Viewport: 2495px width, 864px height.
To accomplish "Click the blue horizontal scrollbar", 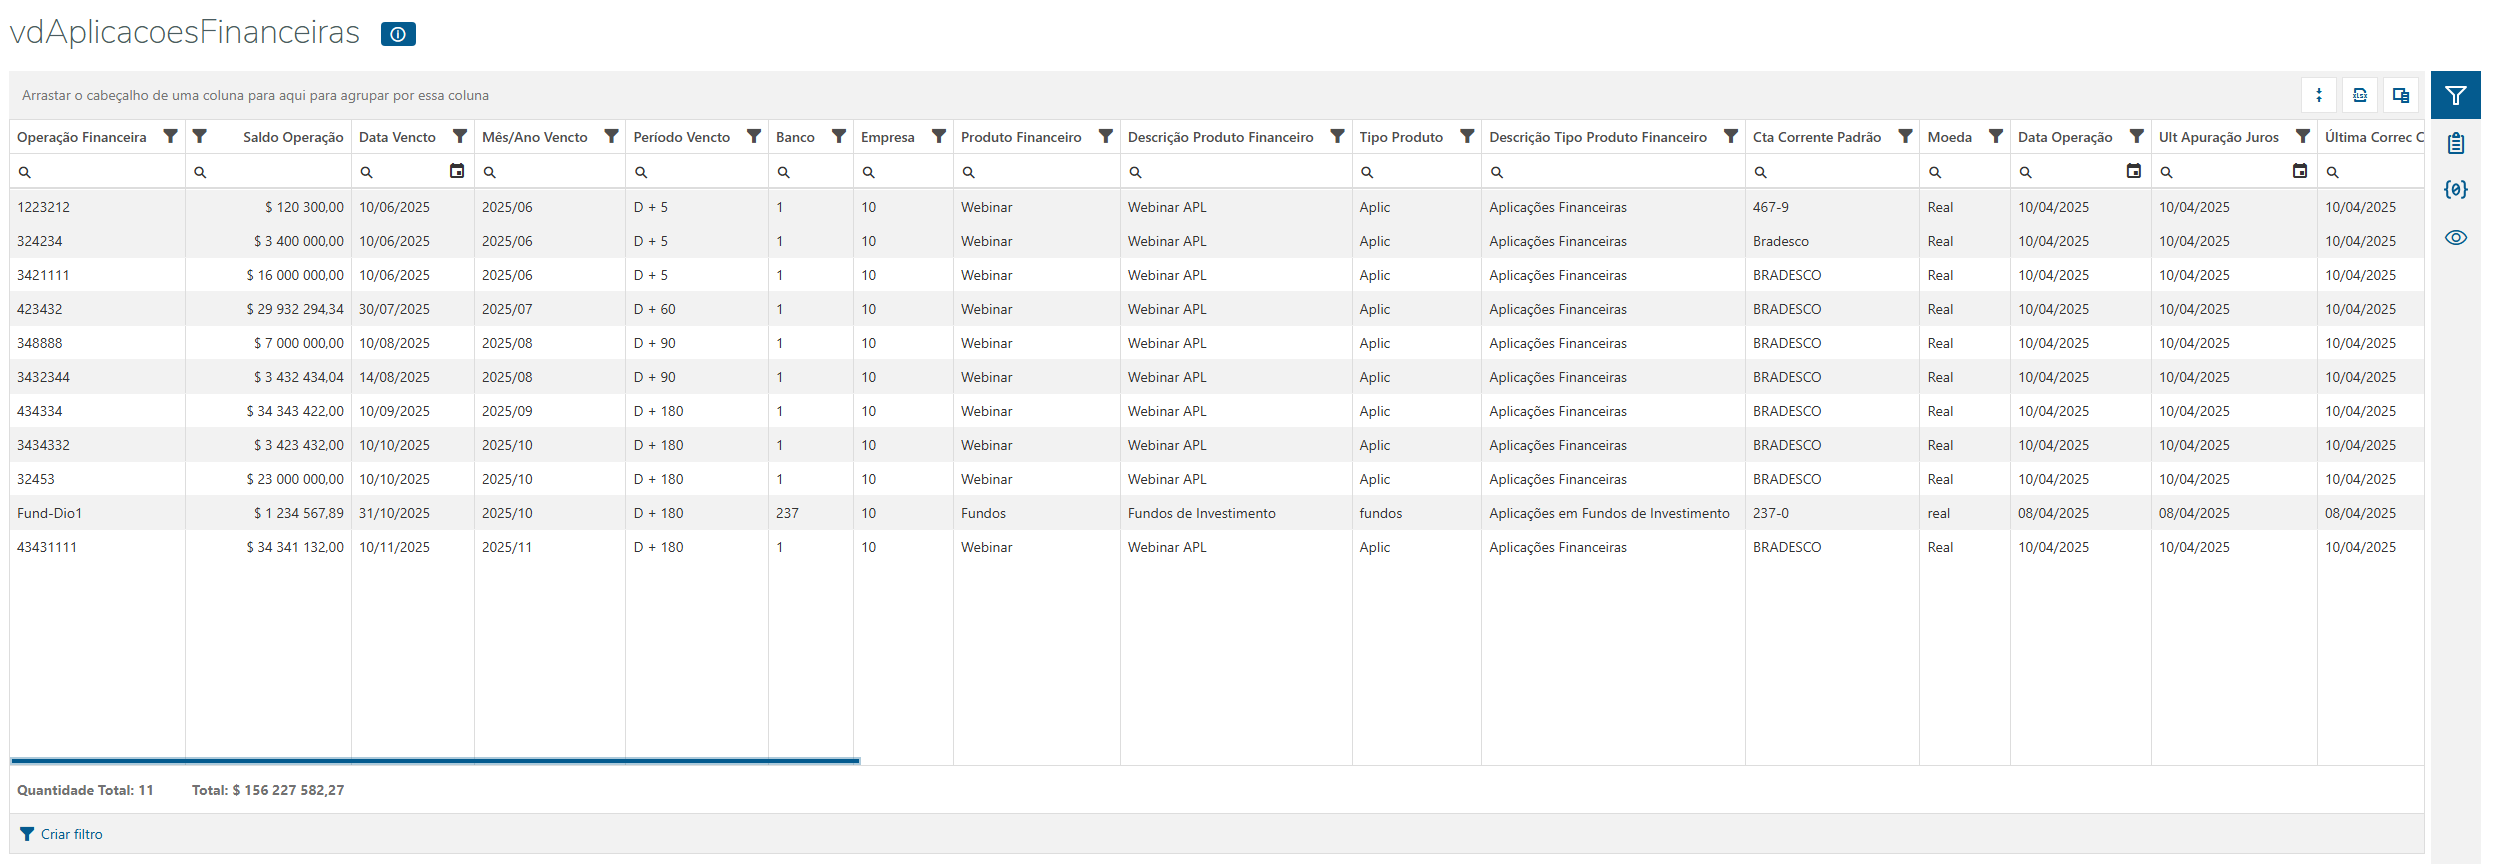I will click(x=435, y=761).
